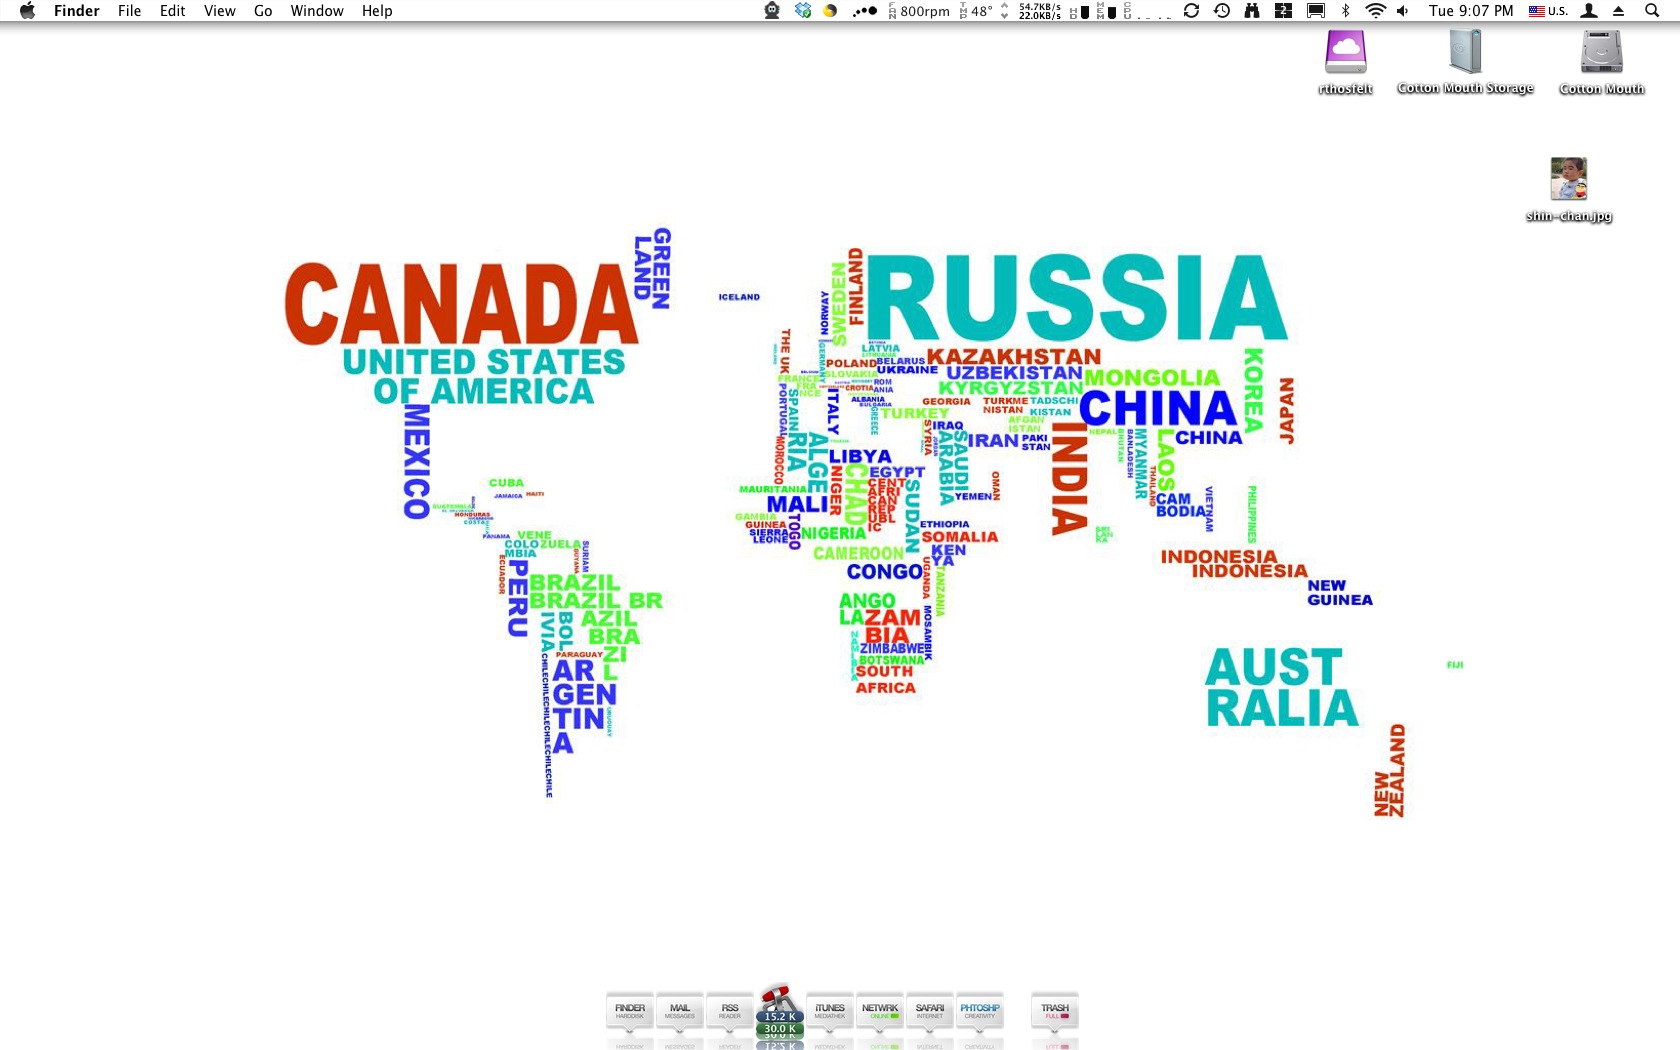Click the clock showing Tue 9:07 PM

(1471, 11)
